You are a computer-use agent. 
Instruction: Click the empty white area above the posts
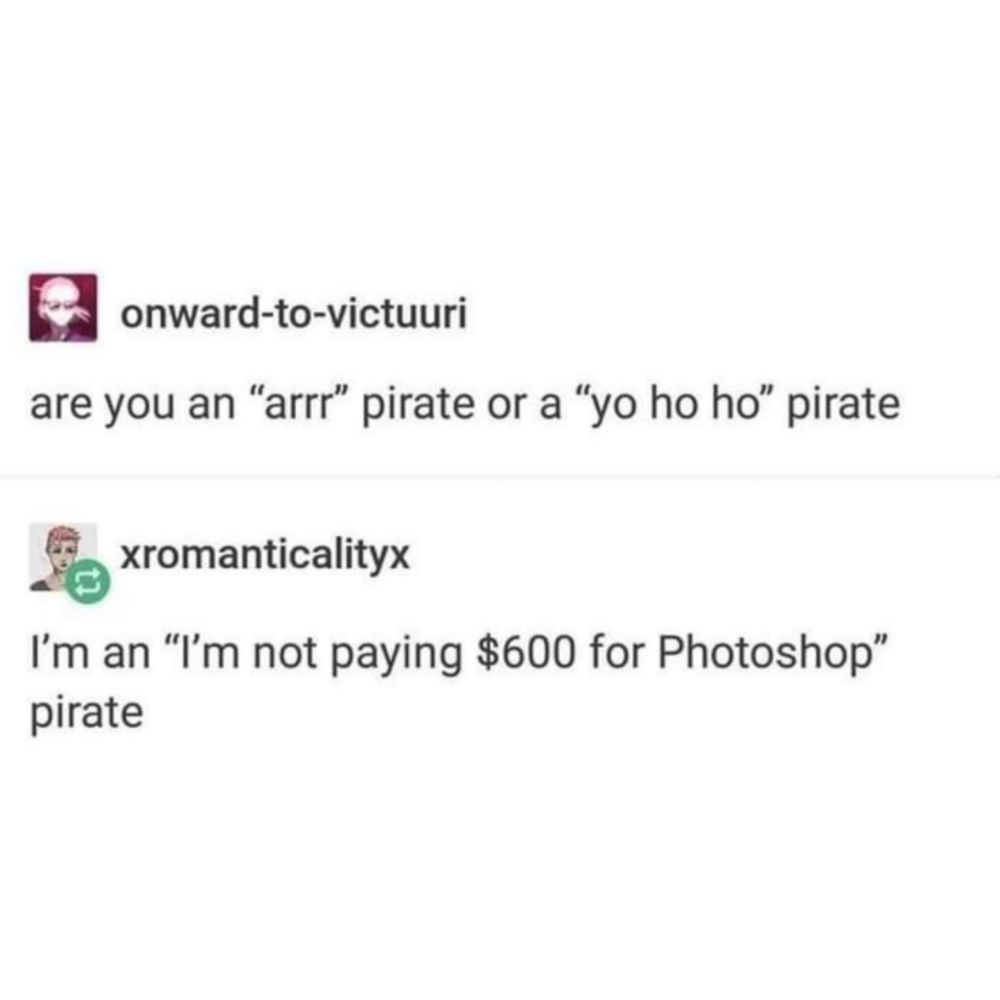click(500, 128)
